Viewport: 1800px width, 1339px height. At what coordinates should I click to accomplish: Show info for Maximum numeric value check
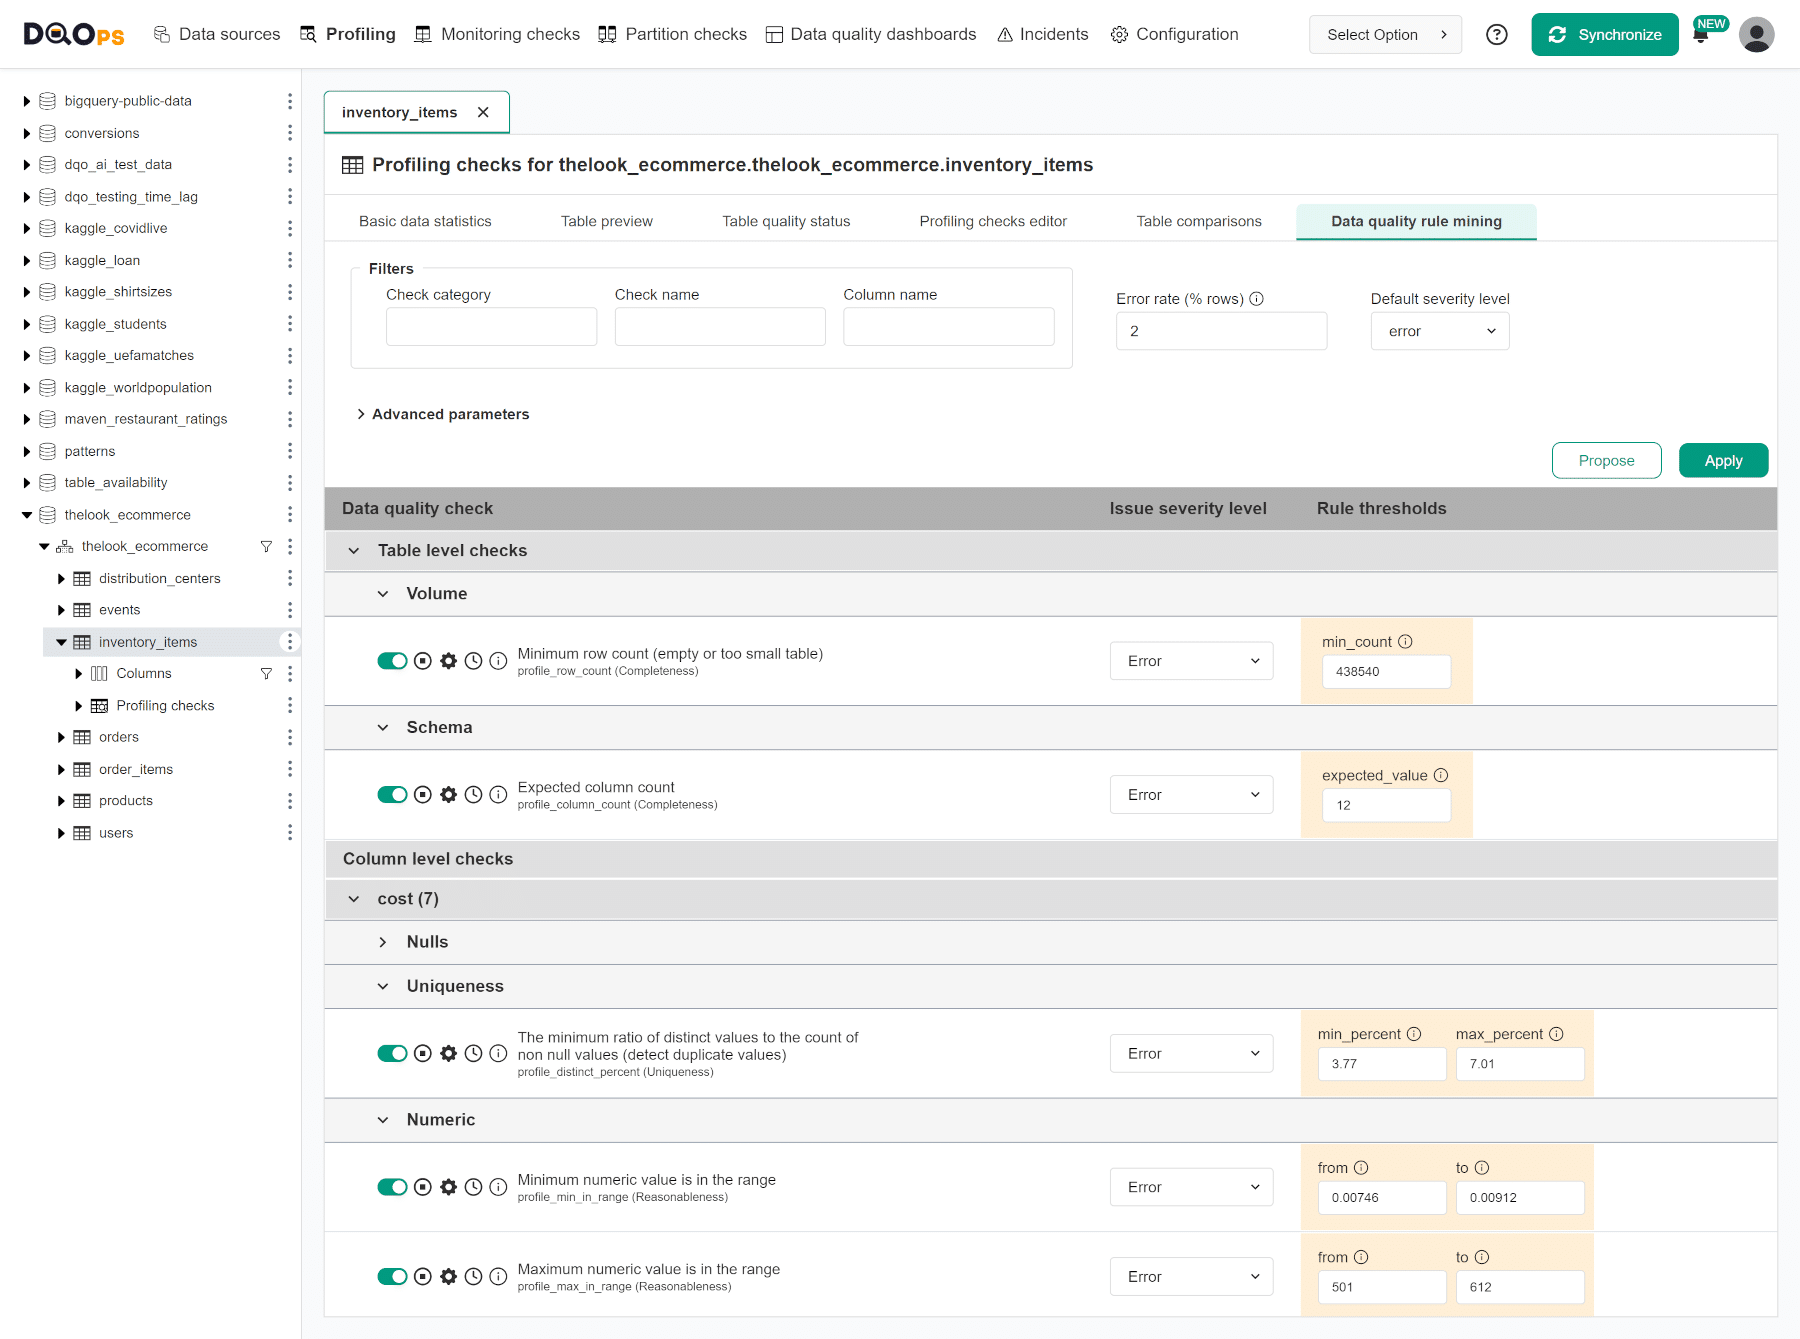498,1277
